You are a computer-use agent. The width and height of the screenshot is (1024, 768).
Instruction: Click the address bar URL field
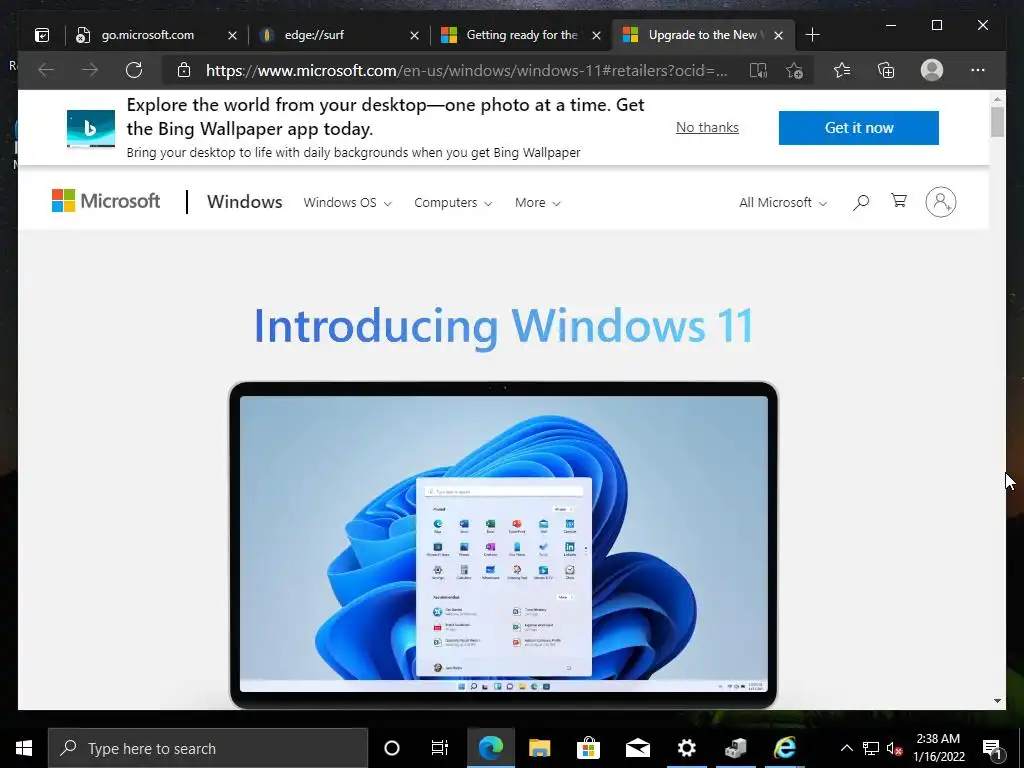tap(466, 71)
